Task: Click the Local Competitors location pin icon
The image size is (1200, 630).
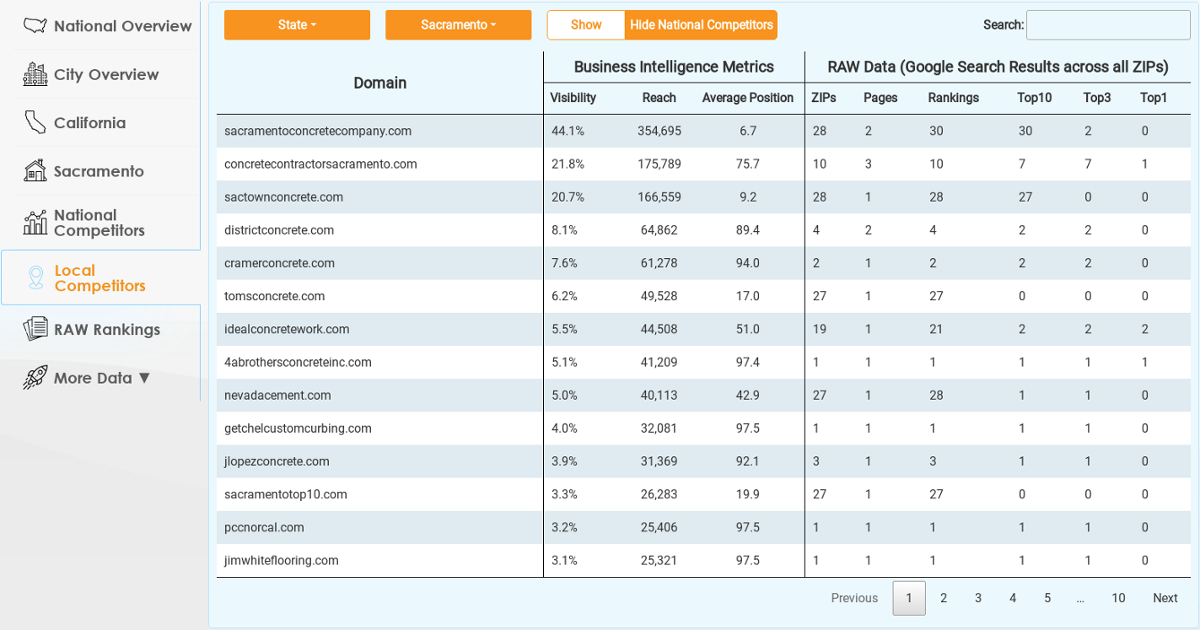Action: [35, 278]
